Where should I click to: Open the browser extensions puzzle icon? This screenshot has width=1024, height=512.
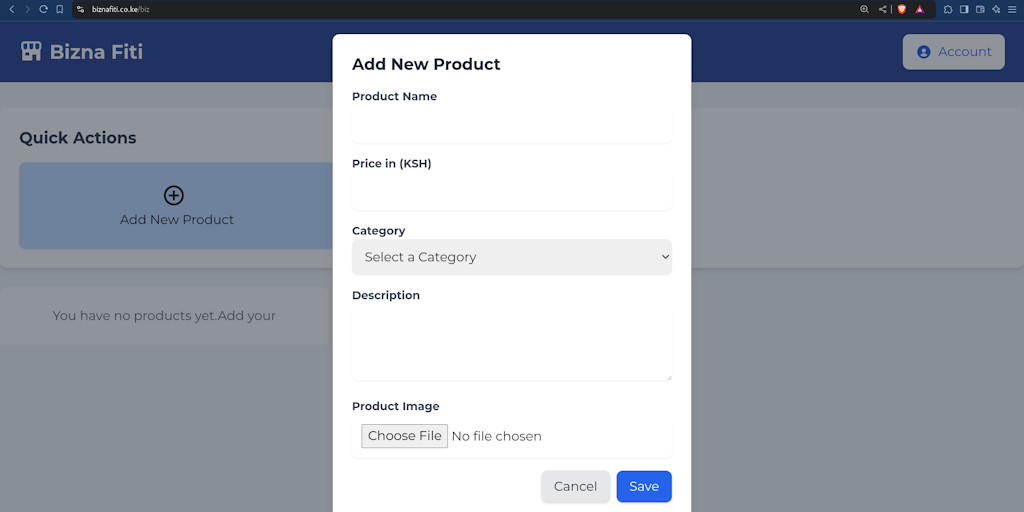tap(948, 9)
